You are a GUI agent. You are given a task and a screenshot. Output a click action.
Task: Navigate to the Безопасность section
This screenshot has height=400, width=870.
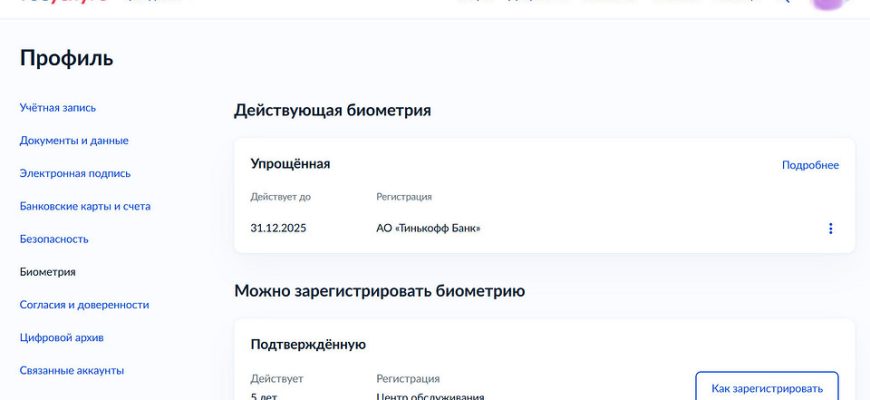pyautogui.click(x=54, y=240)
